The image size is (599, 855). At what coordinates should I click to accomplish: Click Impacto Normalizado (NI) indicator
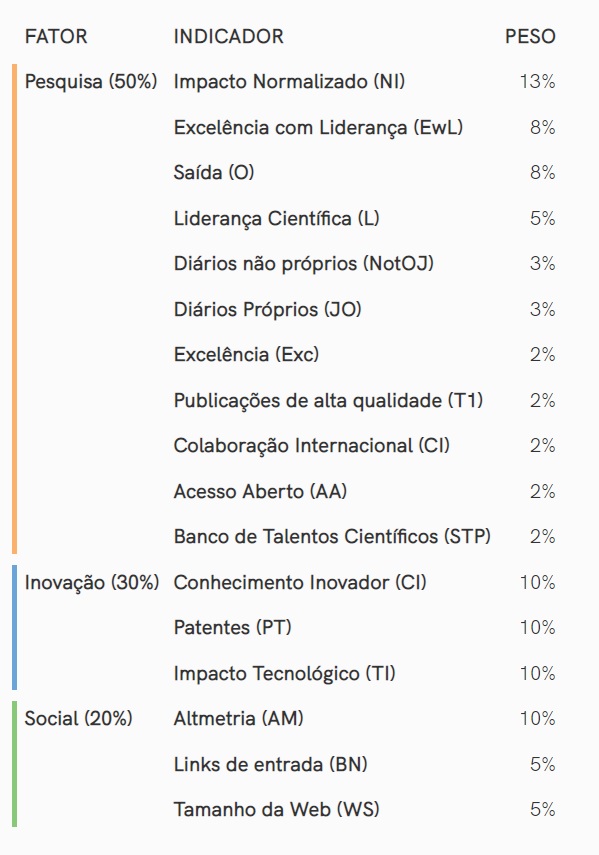click(289, 82)
